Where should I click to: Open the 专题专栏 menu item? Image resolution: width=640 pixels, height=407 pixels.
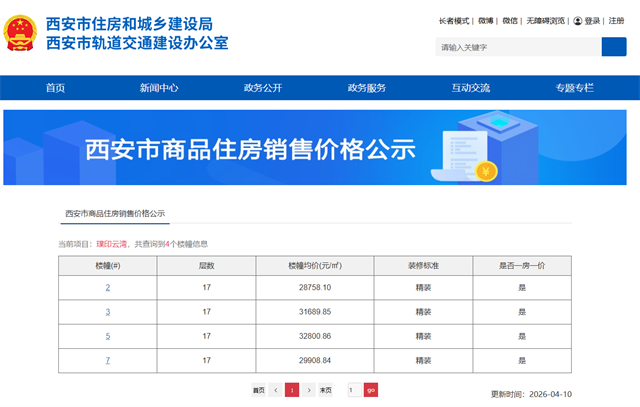tap(575, 88)
